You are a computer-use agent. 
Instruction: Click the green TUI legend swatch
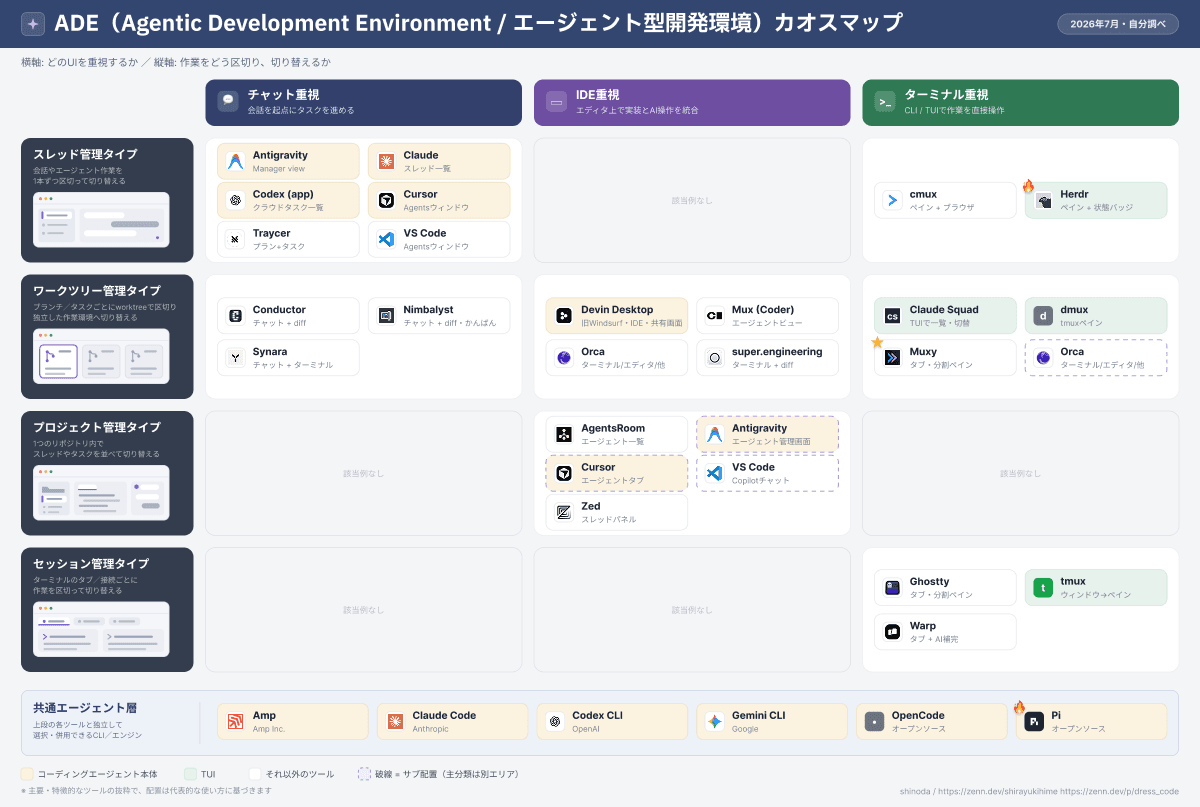(x=190, y=774)
